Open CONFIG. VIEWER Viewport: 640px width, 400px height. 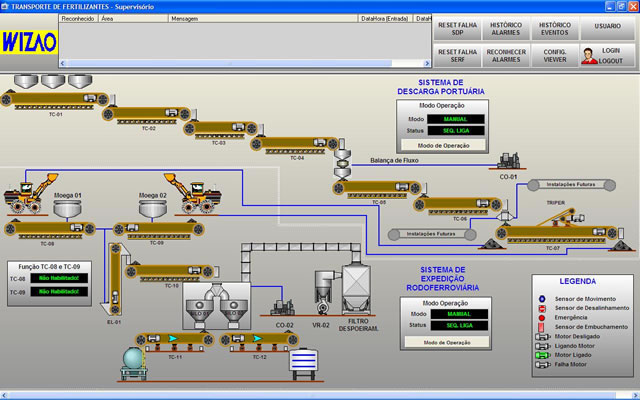tap(554, 56)
